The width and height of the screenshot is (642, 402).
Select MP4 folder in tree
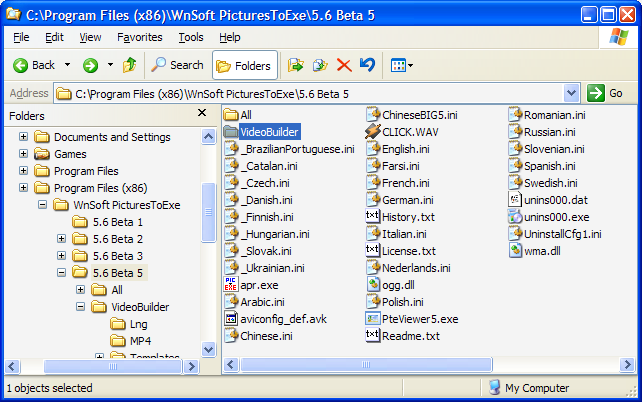tap(140, 341)
